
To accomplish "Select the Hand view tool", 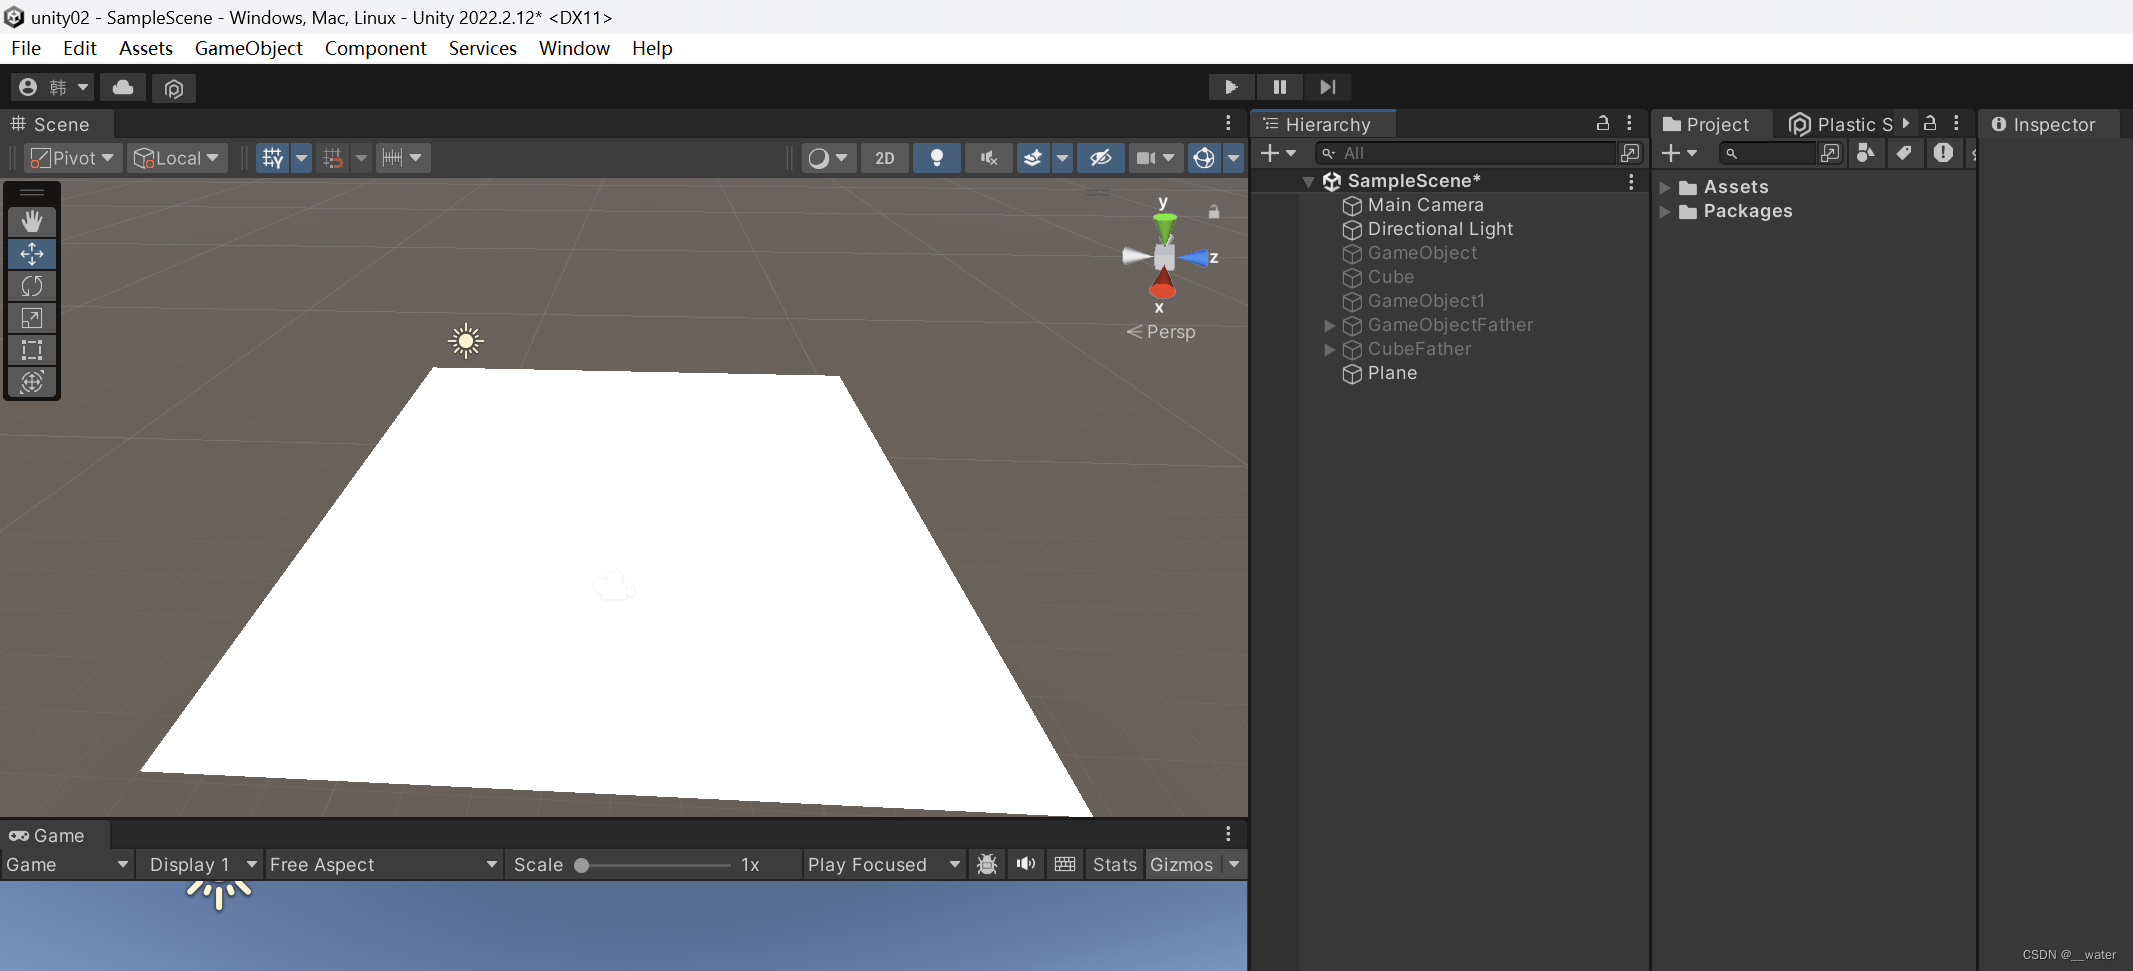I will (32, 222).
